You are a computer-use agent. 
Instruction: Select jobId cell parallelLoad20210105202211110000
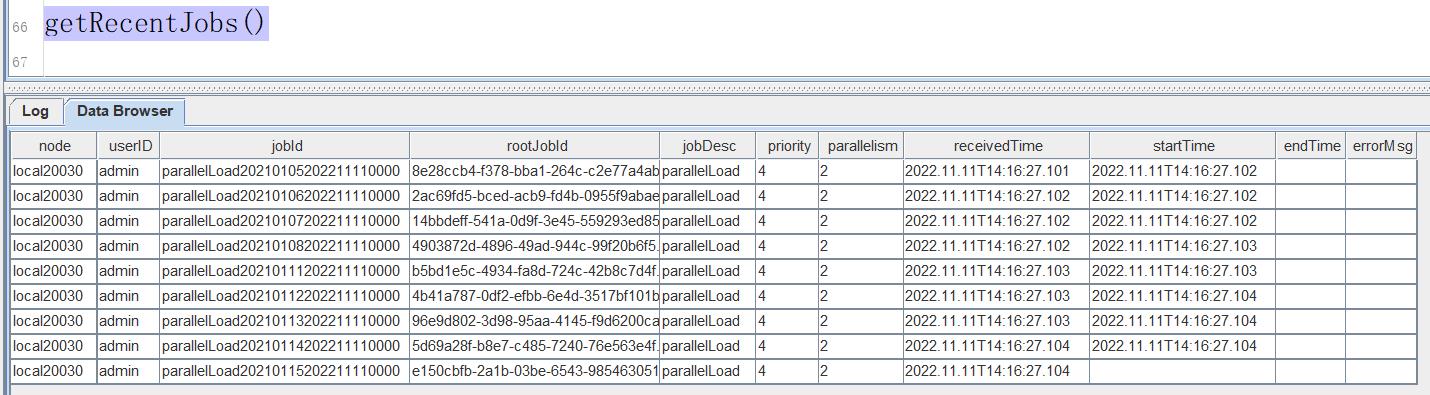point(284,171)
